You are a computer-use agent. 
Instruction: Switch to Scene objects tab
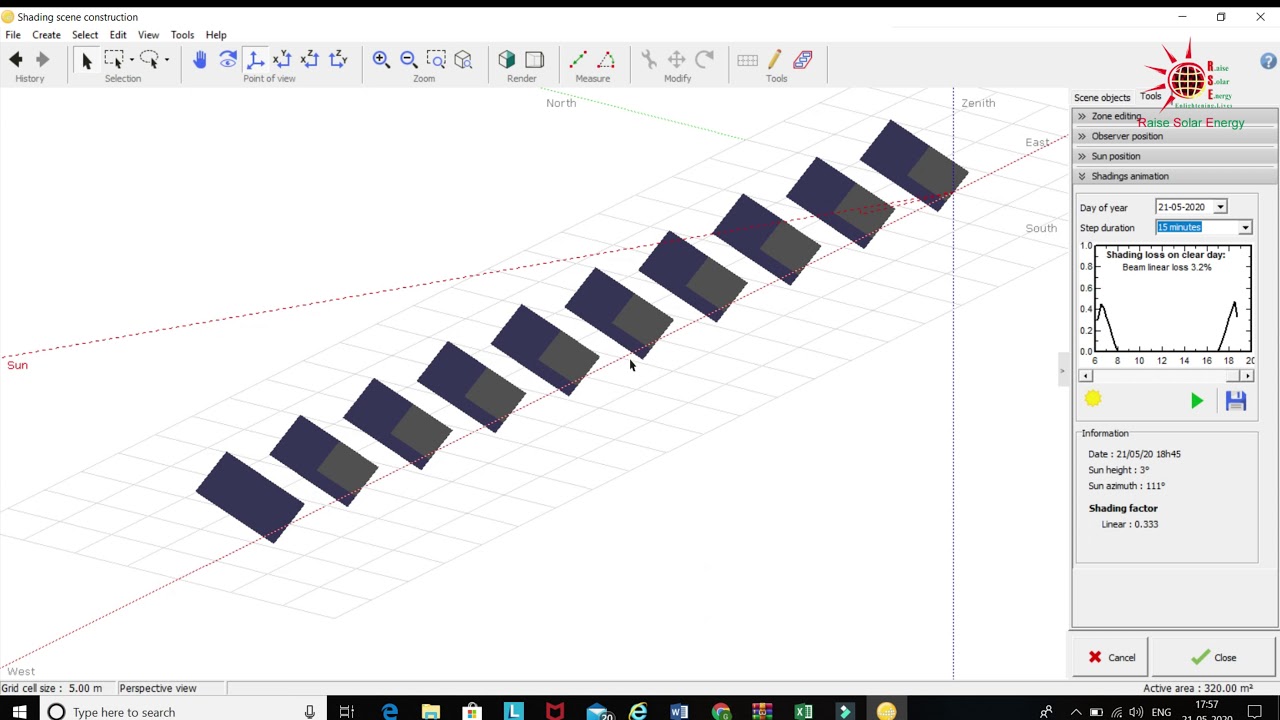[1102, 97]
